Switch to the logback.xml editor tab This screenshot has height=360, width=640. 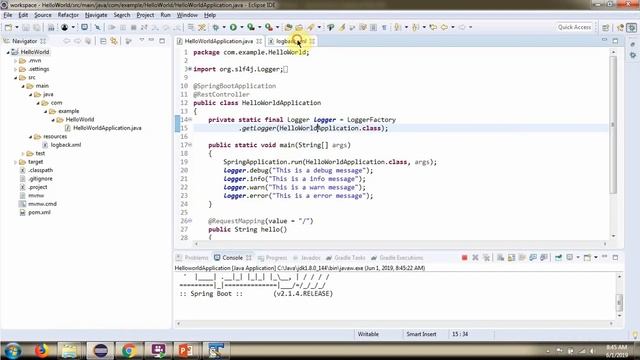[291, 41]
